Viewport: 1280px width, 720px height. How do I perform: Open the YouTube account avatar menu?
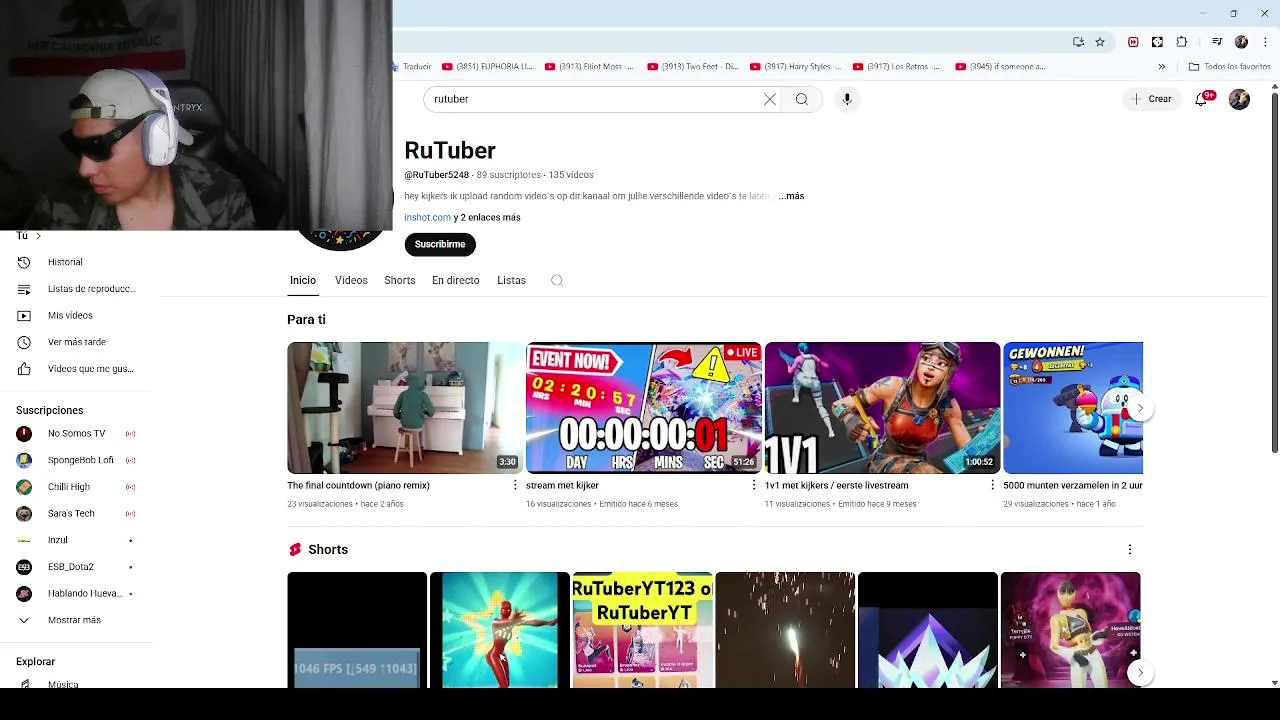point(1239,99)
